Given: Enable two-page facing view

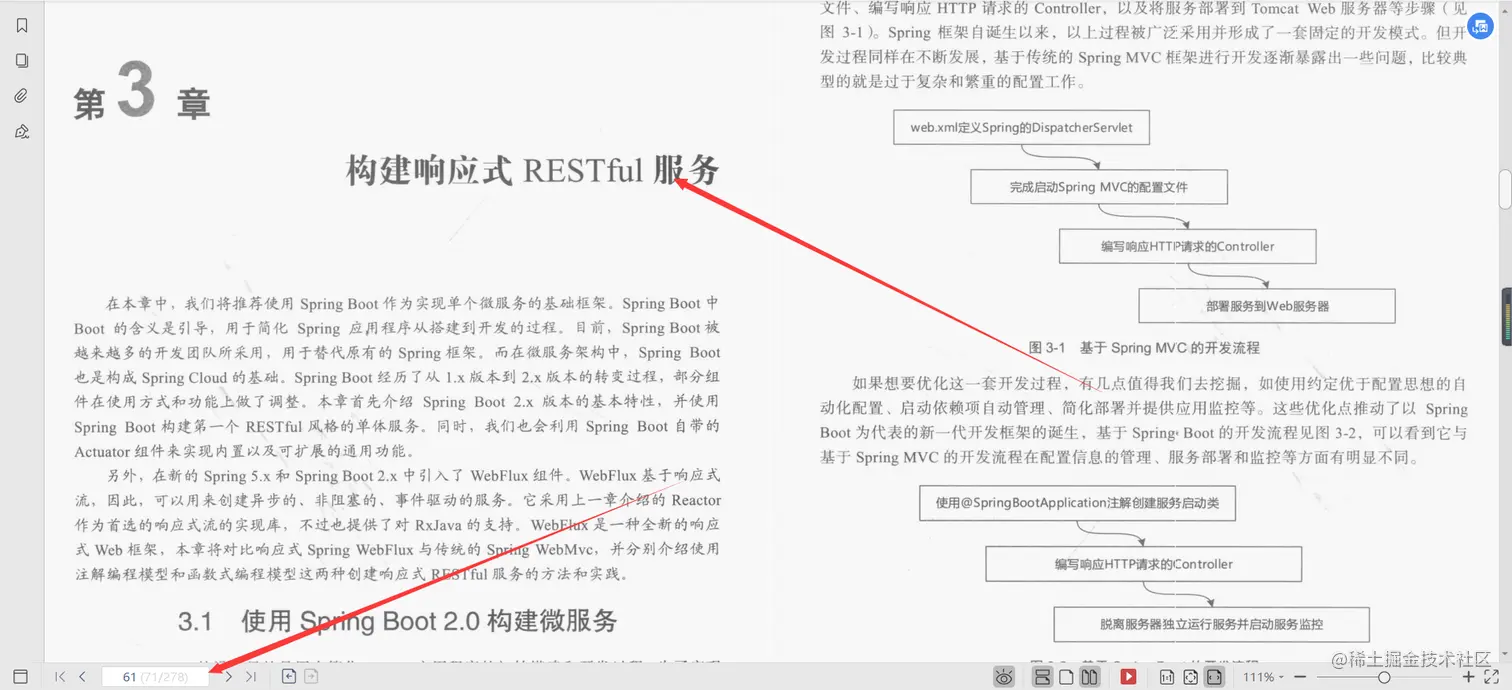Looking at the screenshot, I should 1090,676.
